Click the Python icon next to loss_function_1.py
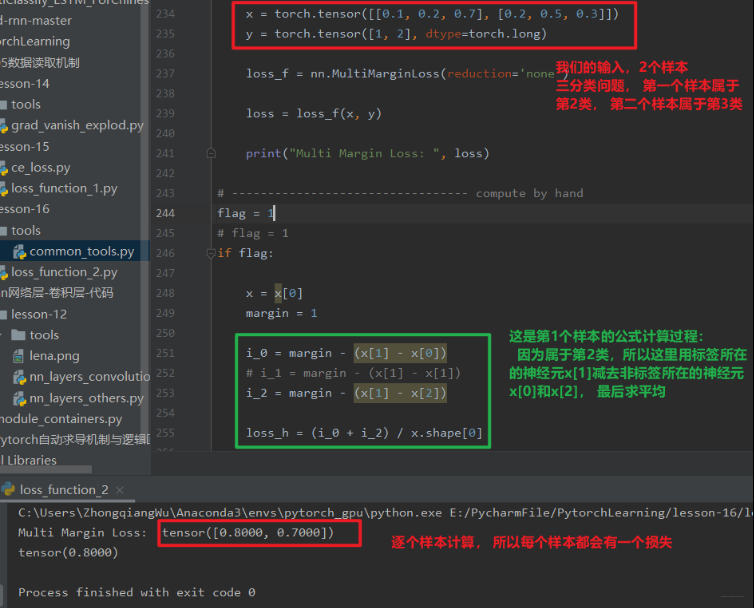Screen dimensions: 754x608 coord(4,189)
